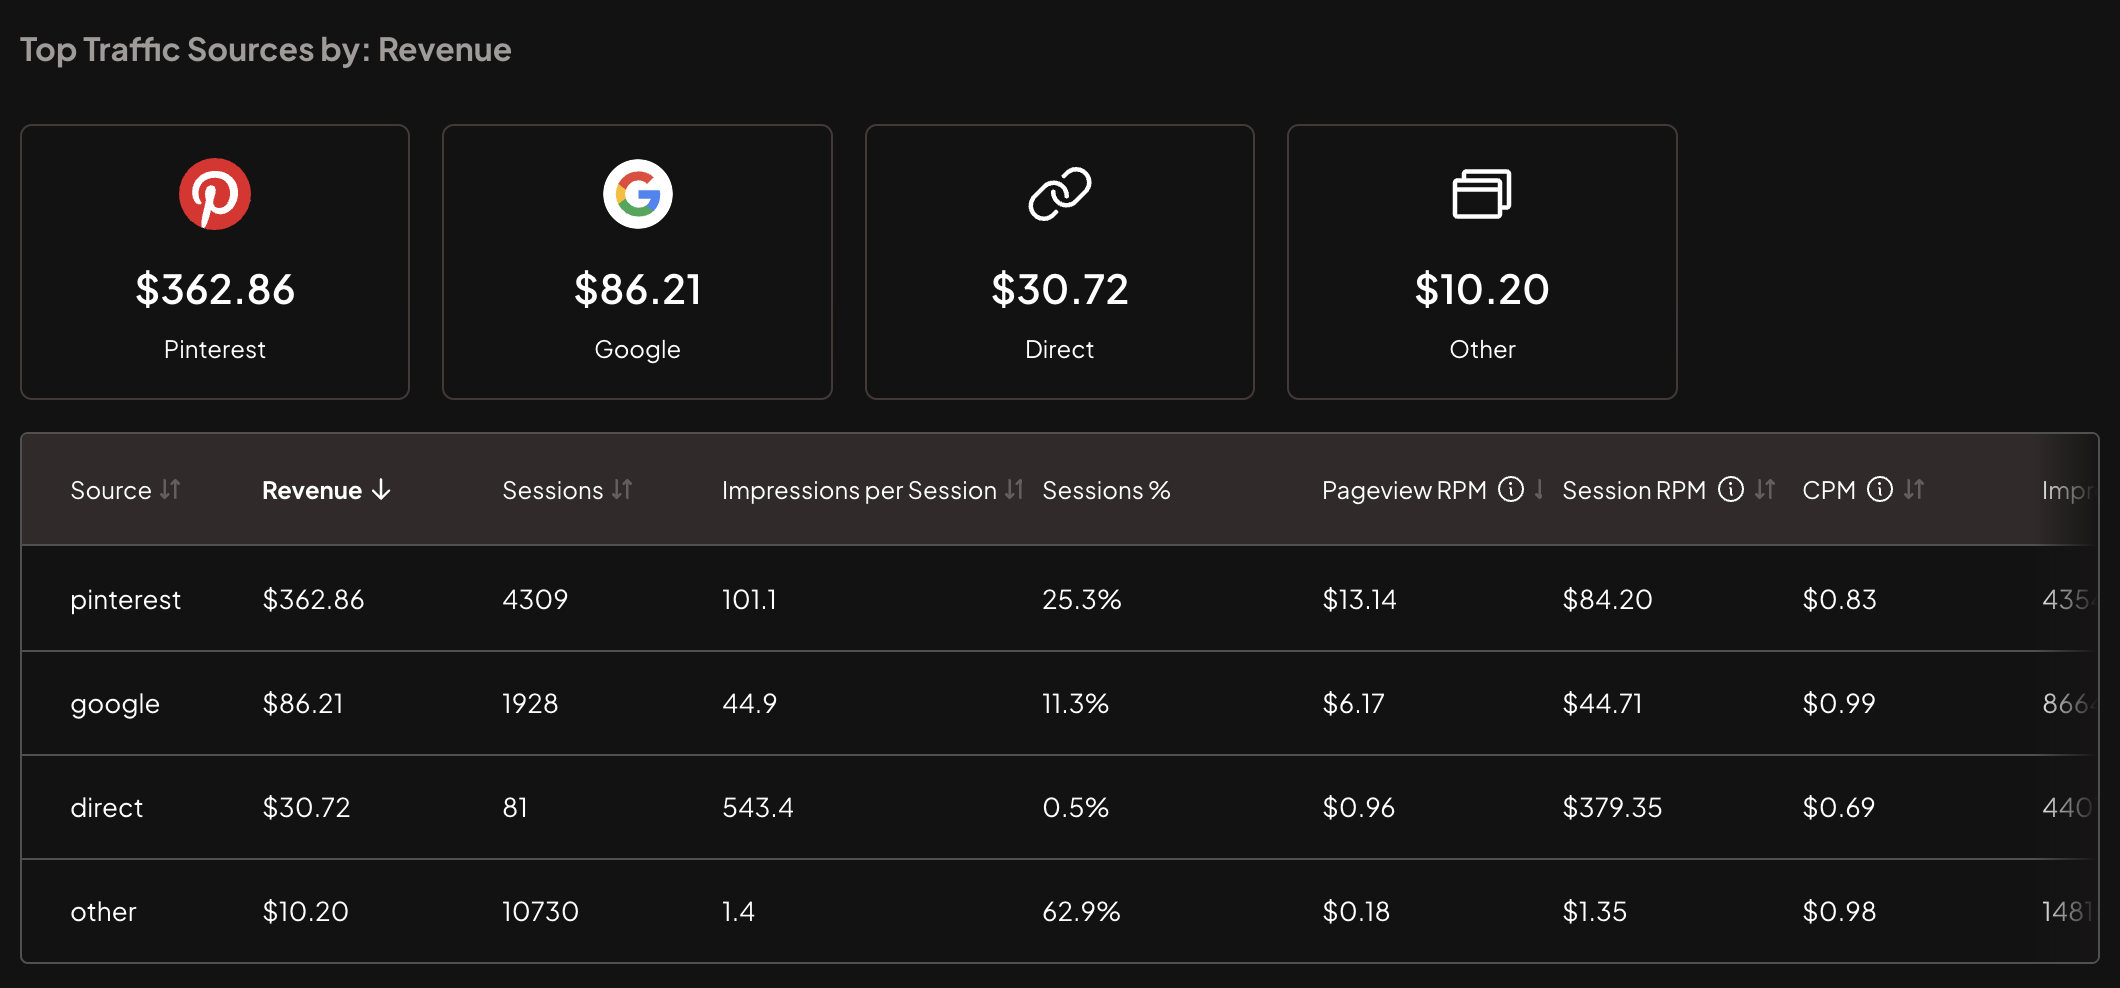Click Pageview RPM sort arrow

coord(1539,489)
